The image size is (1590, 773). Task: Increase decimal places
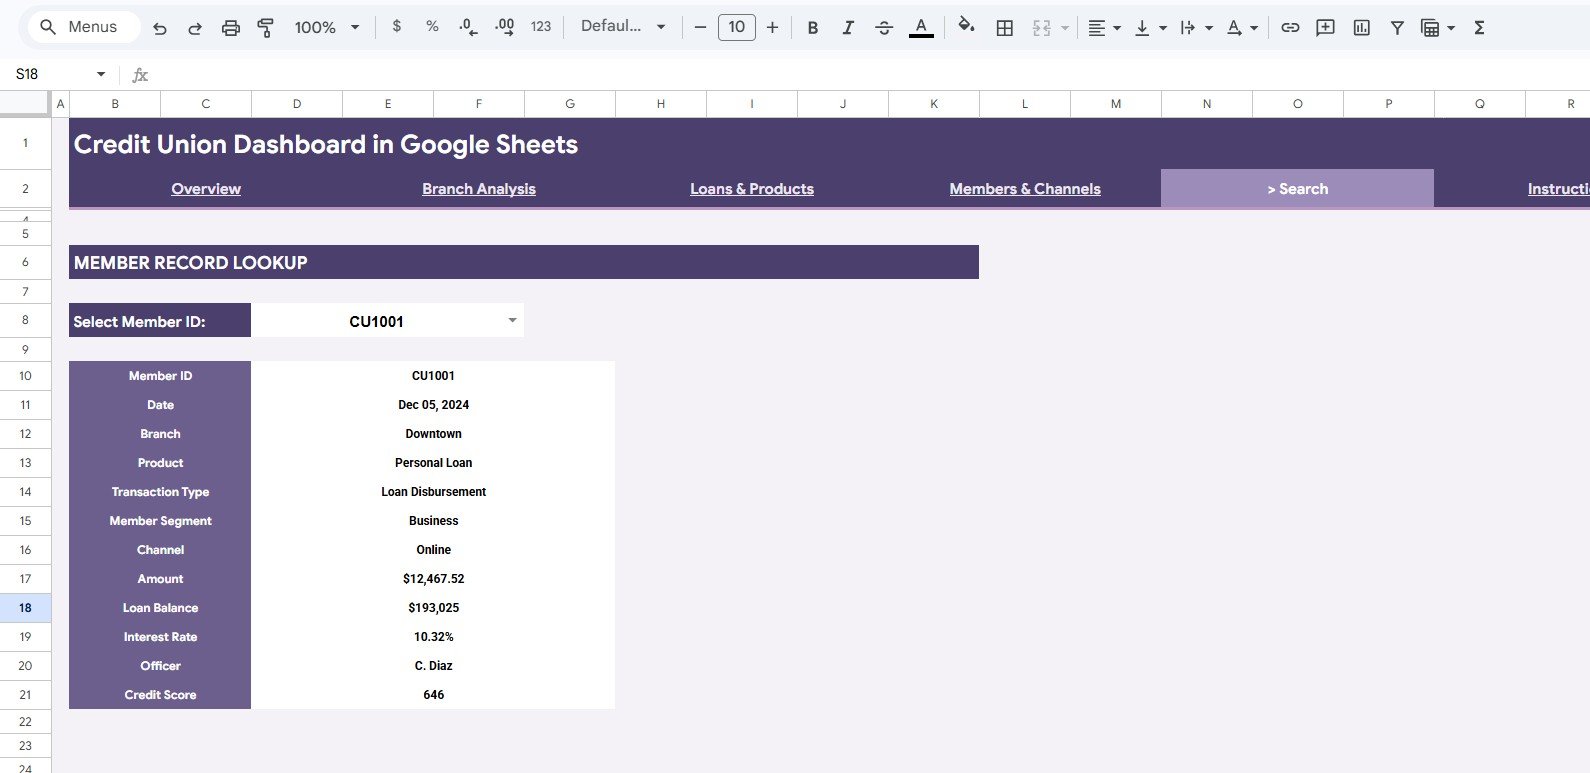pyautogui.click(x=505, y=27)
